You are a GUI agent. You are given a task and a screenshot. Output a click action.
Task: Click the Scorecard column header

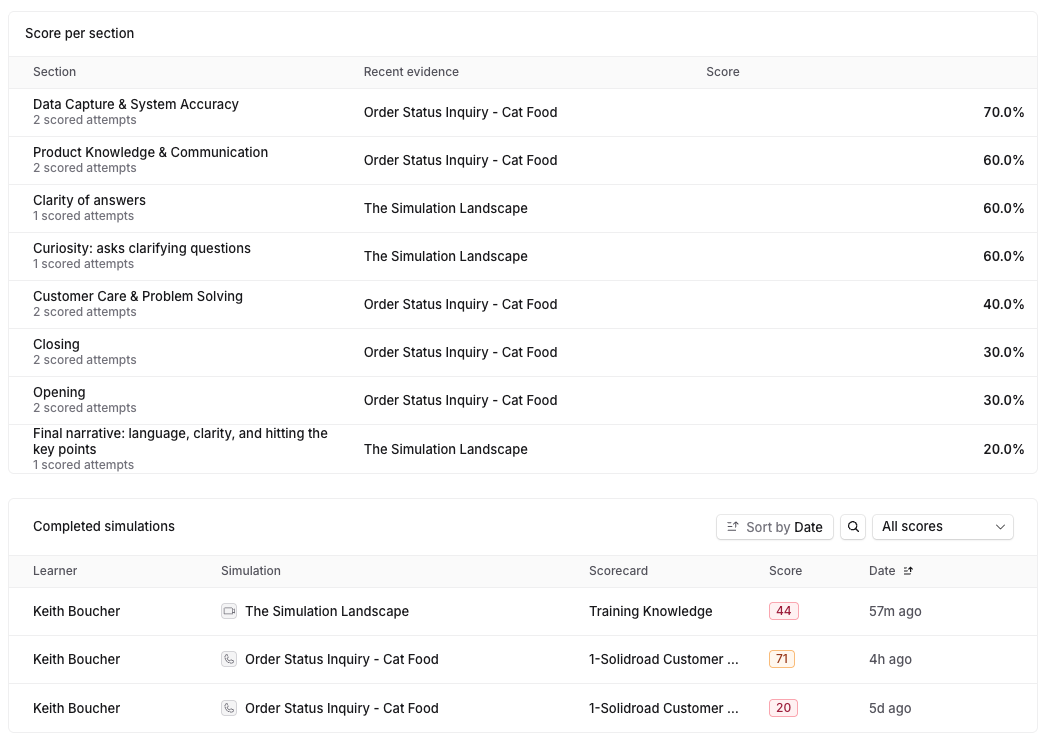[x=618, y=571]
